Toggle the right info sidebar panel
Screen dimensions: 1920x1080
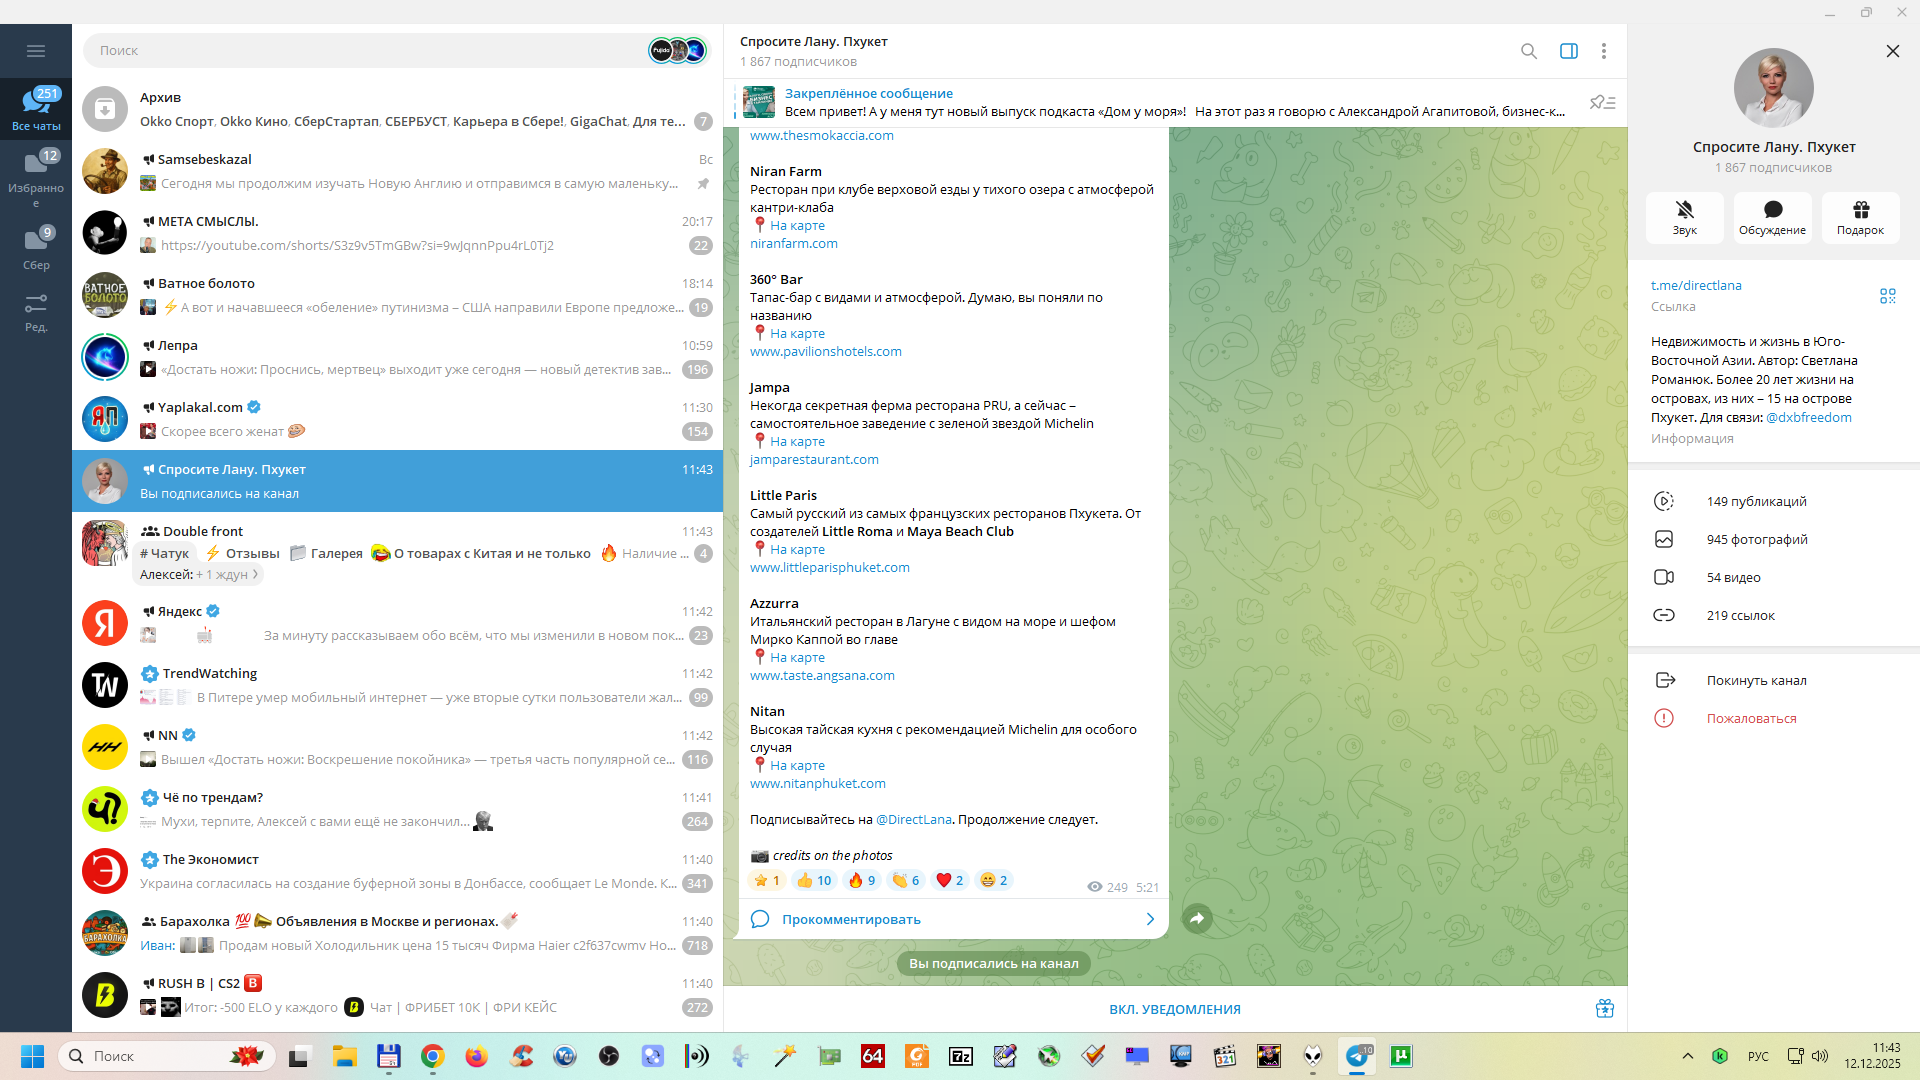(1568, 51)
